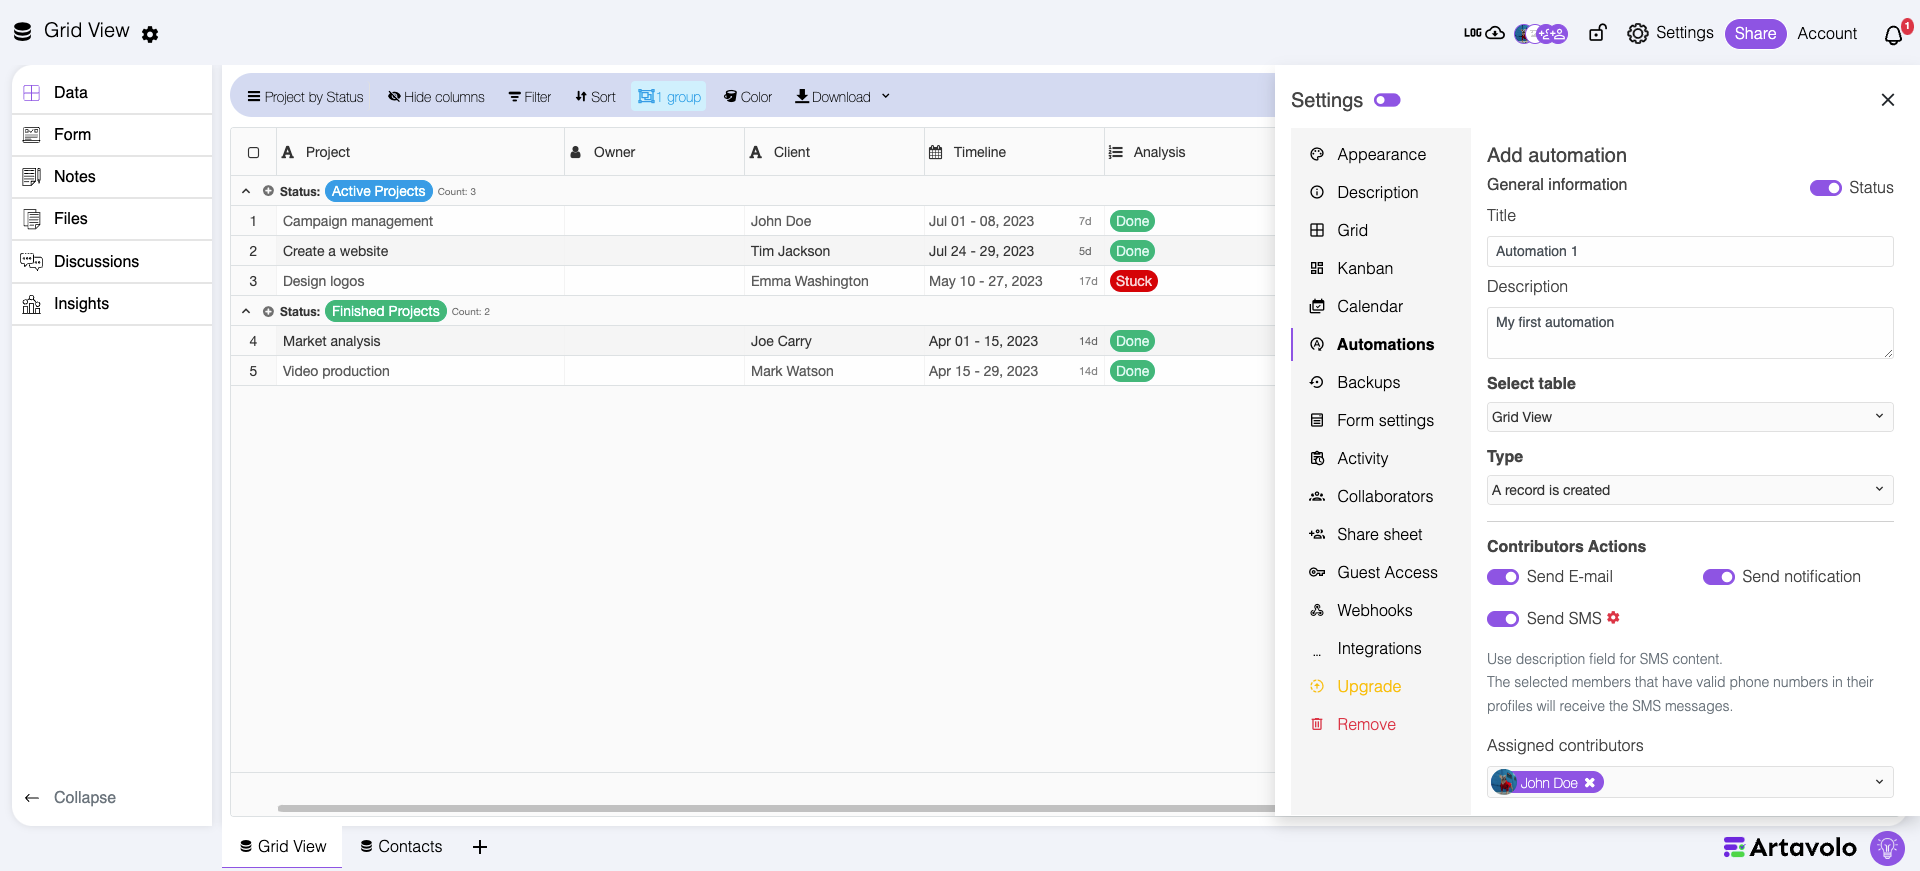The height and width of the screenshot is (871, 1920).
Task: Click the 1 group toolbar button
Action: point(669,97)
